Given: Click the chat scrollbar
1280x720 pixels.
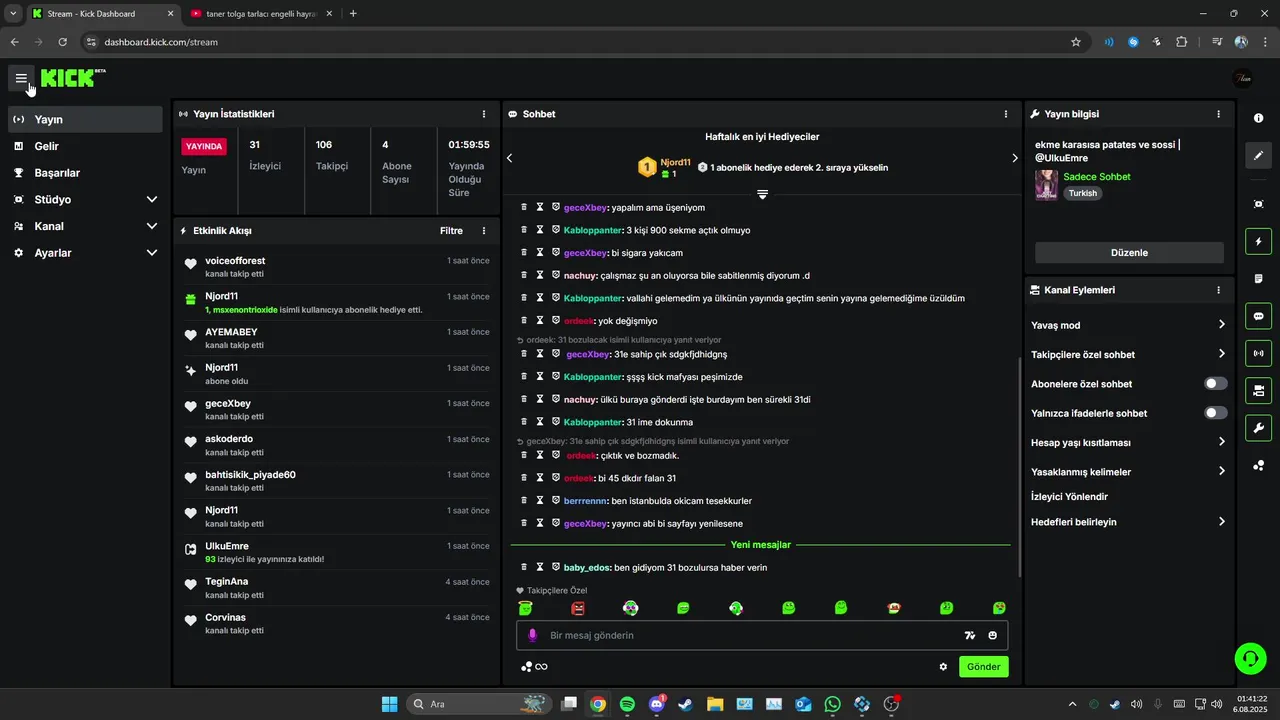Looking at the screenshot, I should (x=1019, y=465).
